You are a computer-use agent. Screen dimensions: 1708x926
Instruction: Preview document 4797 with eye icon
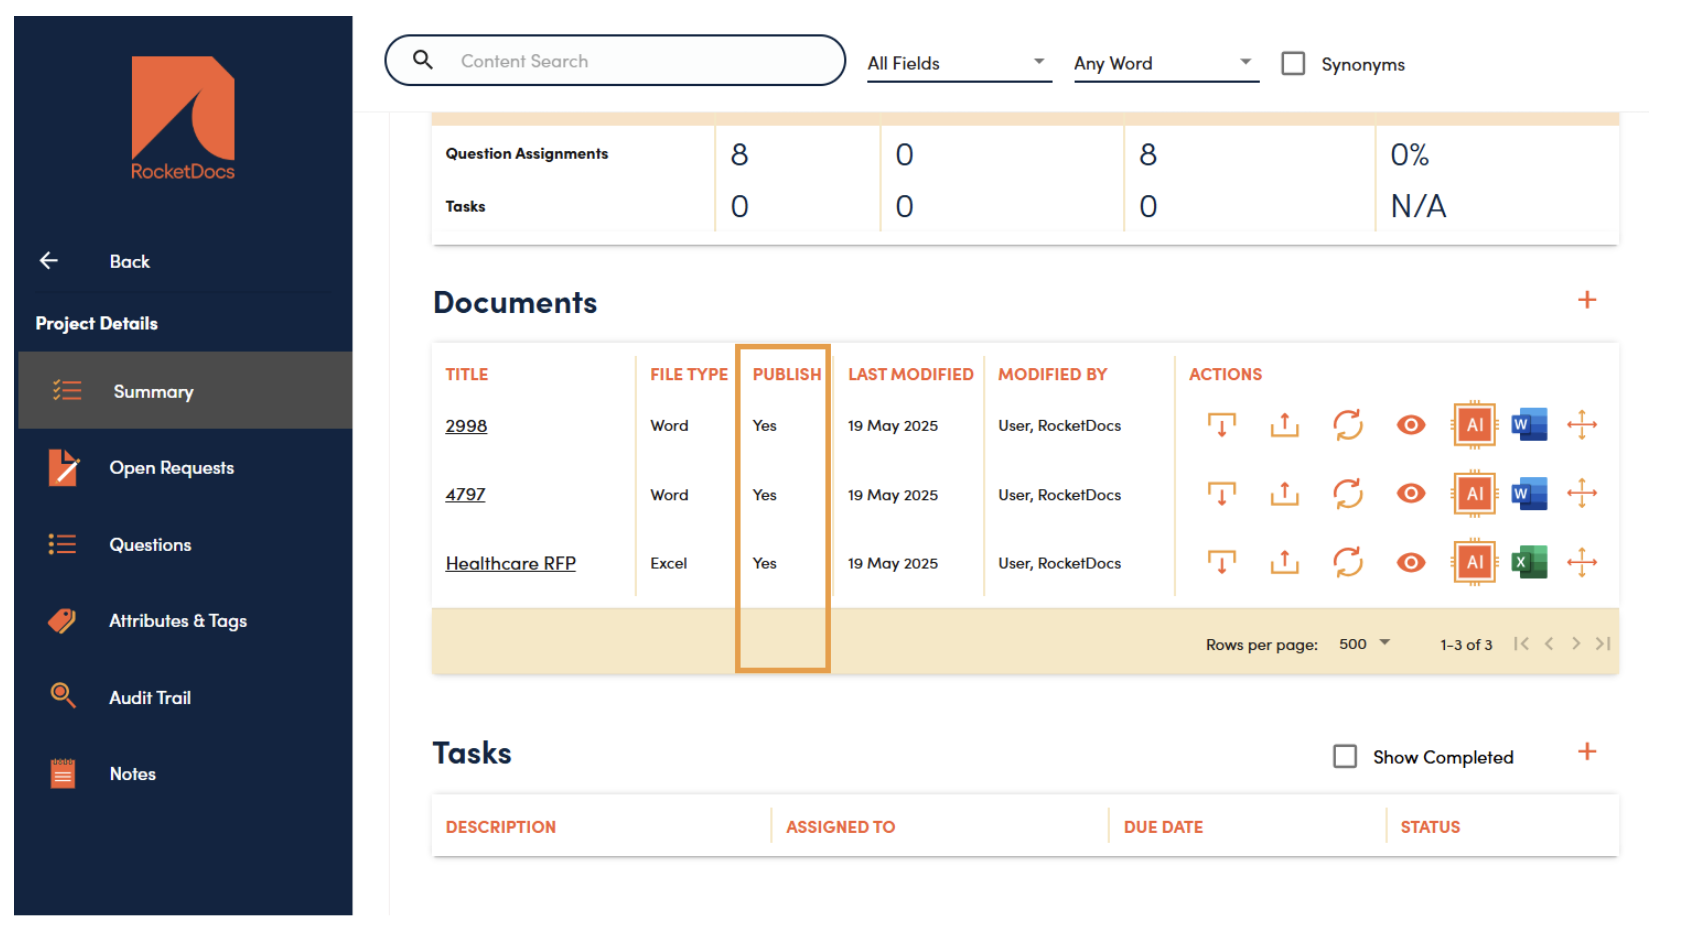coord(1411,493)
